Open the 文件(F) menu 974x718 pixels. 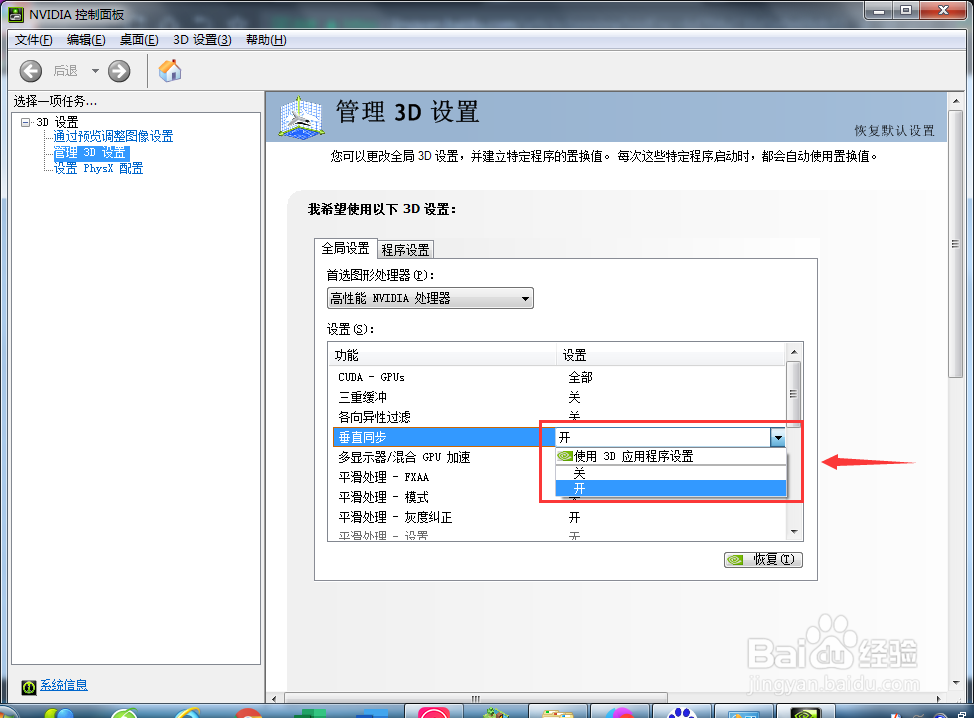click(34, 40)
